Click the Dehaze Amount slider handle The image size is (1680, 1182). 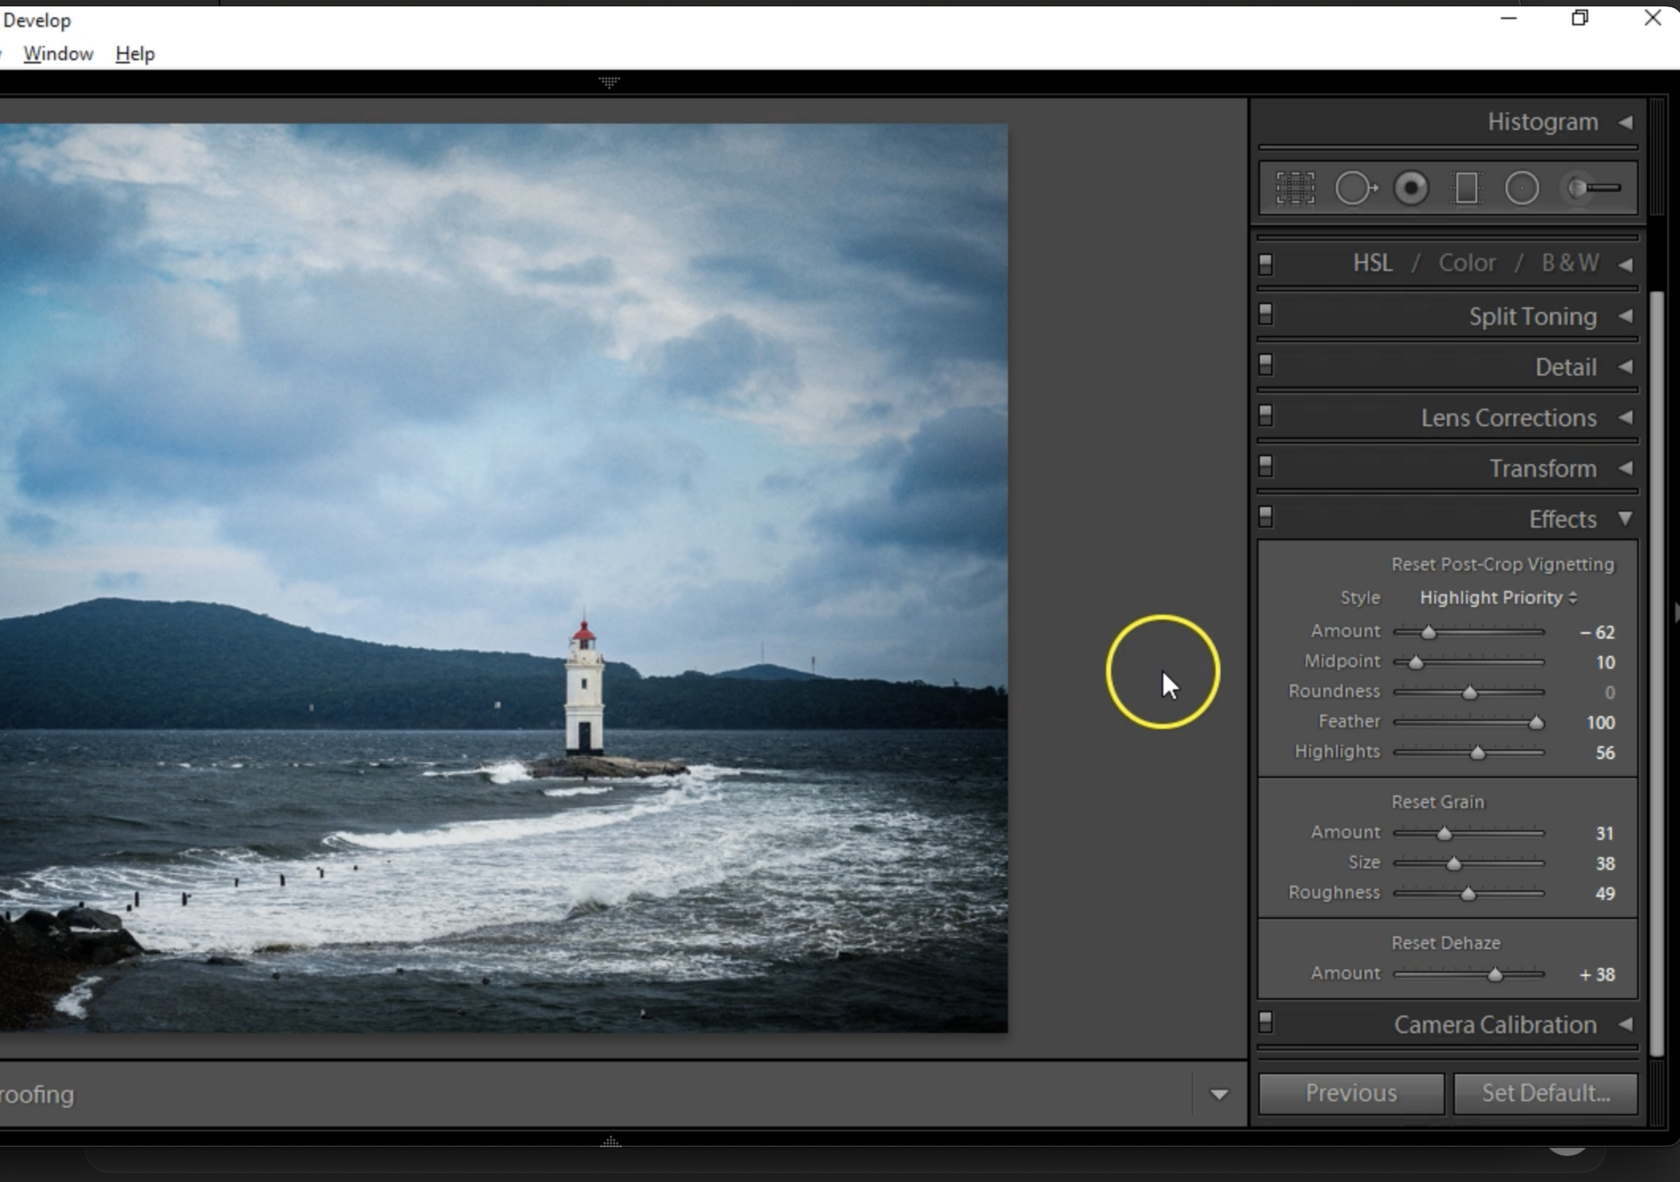point(1495,975)
